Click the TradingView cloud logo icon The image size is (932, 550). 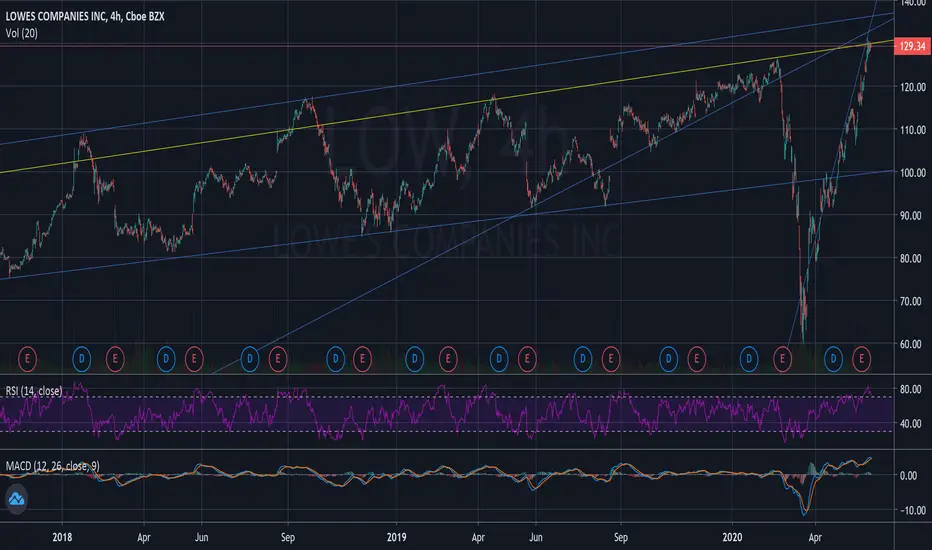click(16, 499)
